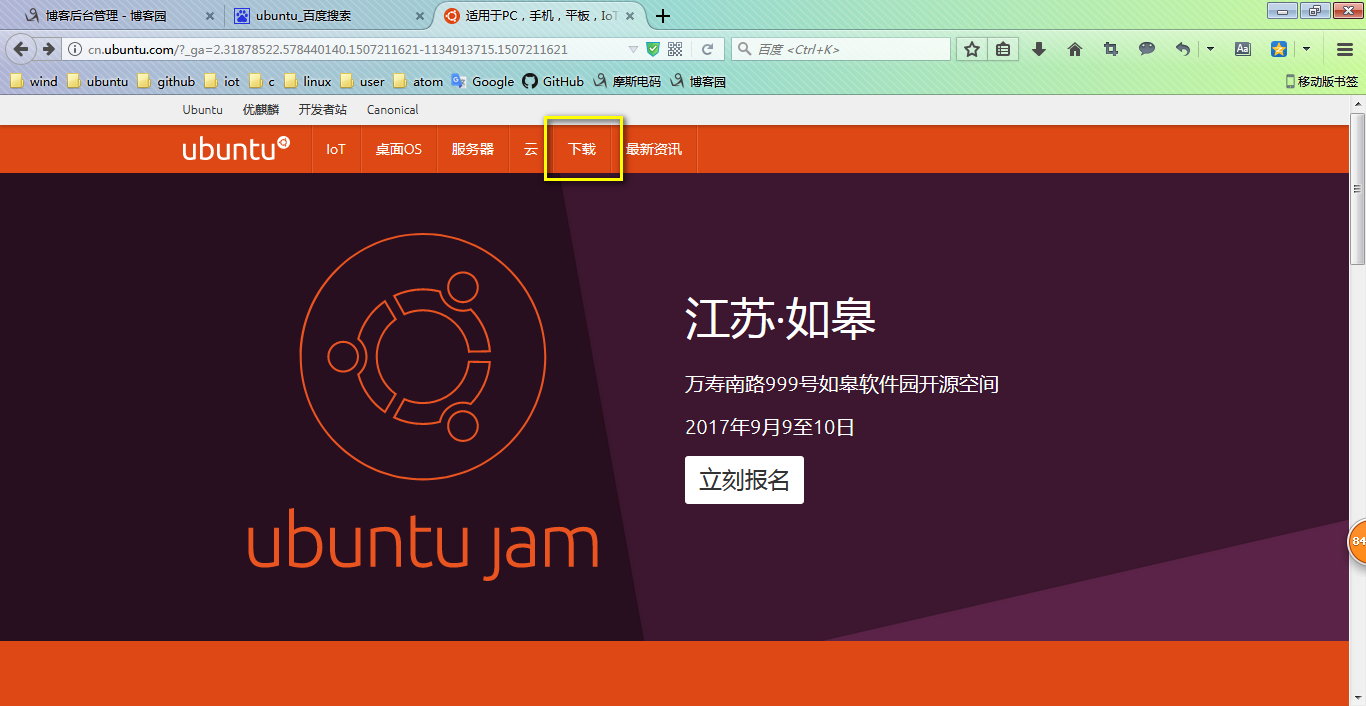Screen dimensions: 1366x706
Task: Follow the 优麒麟 link in top strip
Action: [x=261, y=110]
